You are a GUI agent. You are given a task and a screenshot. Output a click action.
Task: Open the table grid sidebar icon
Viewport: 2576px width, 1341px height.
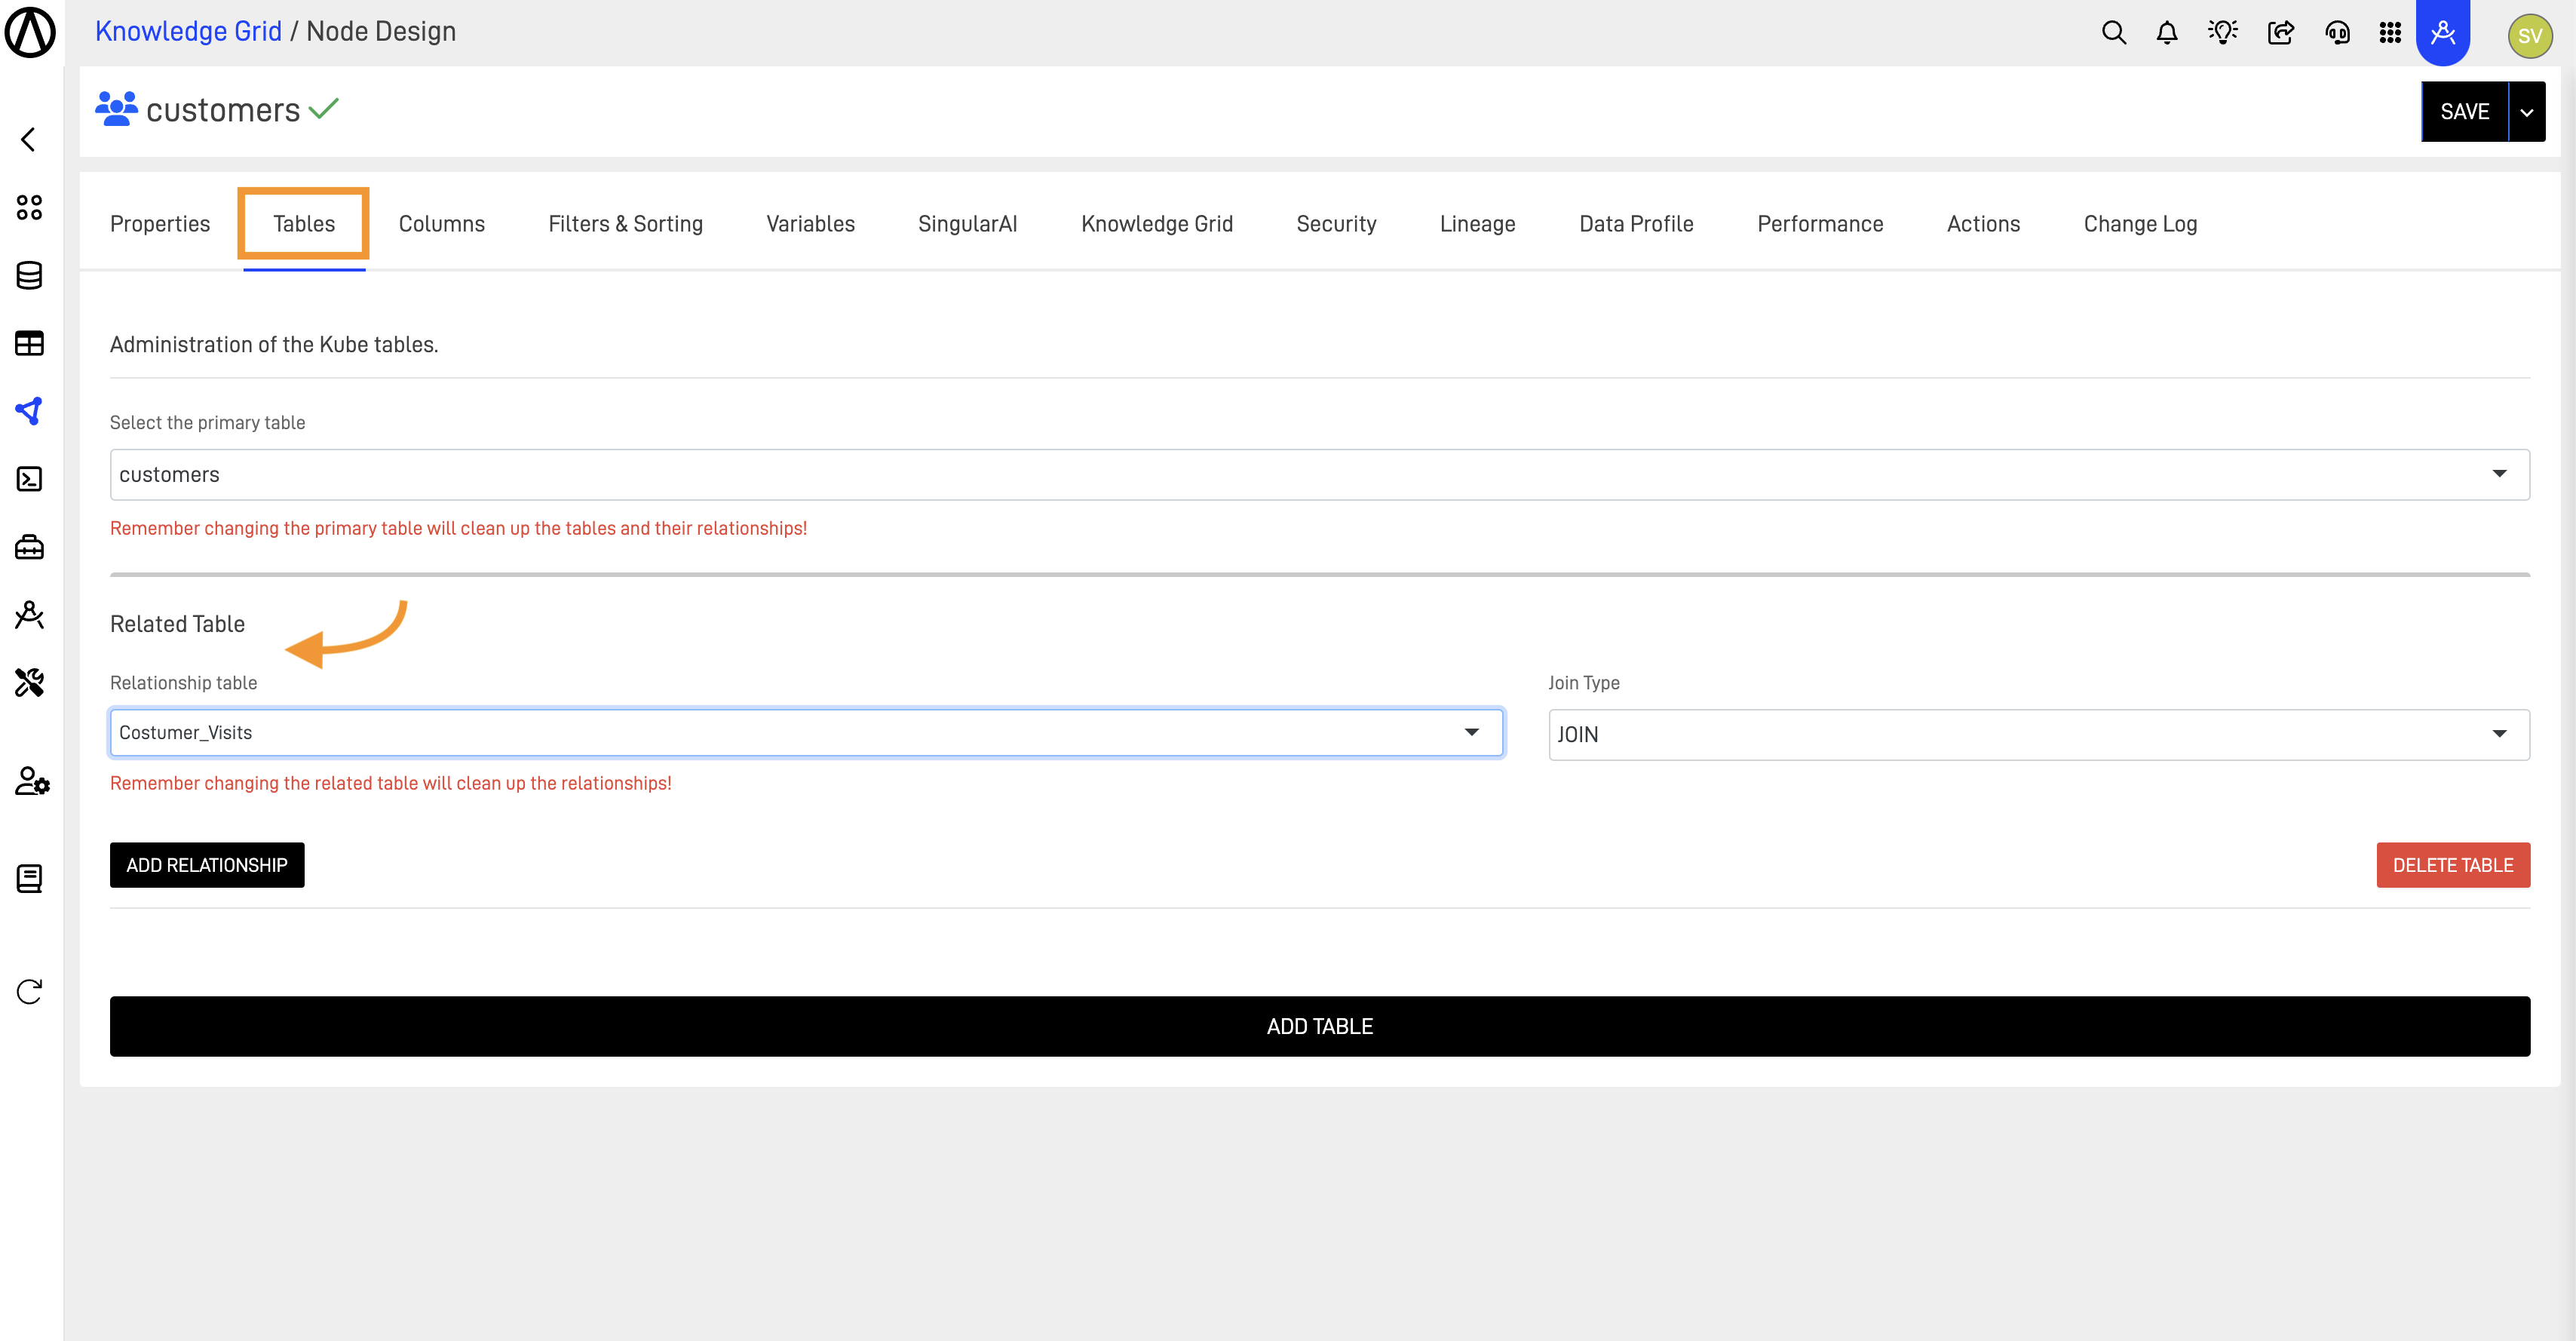pos(29,343)
